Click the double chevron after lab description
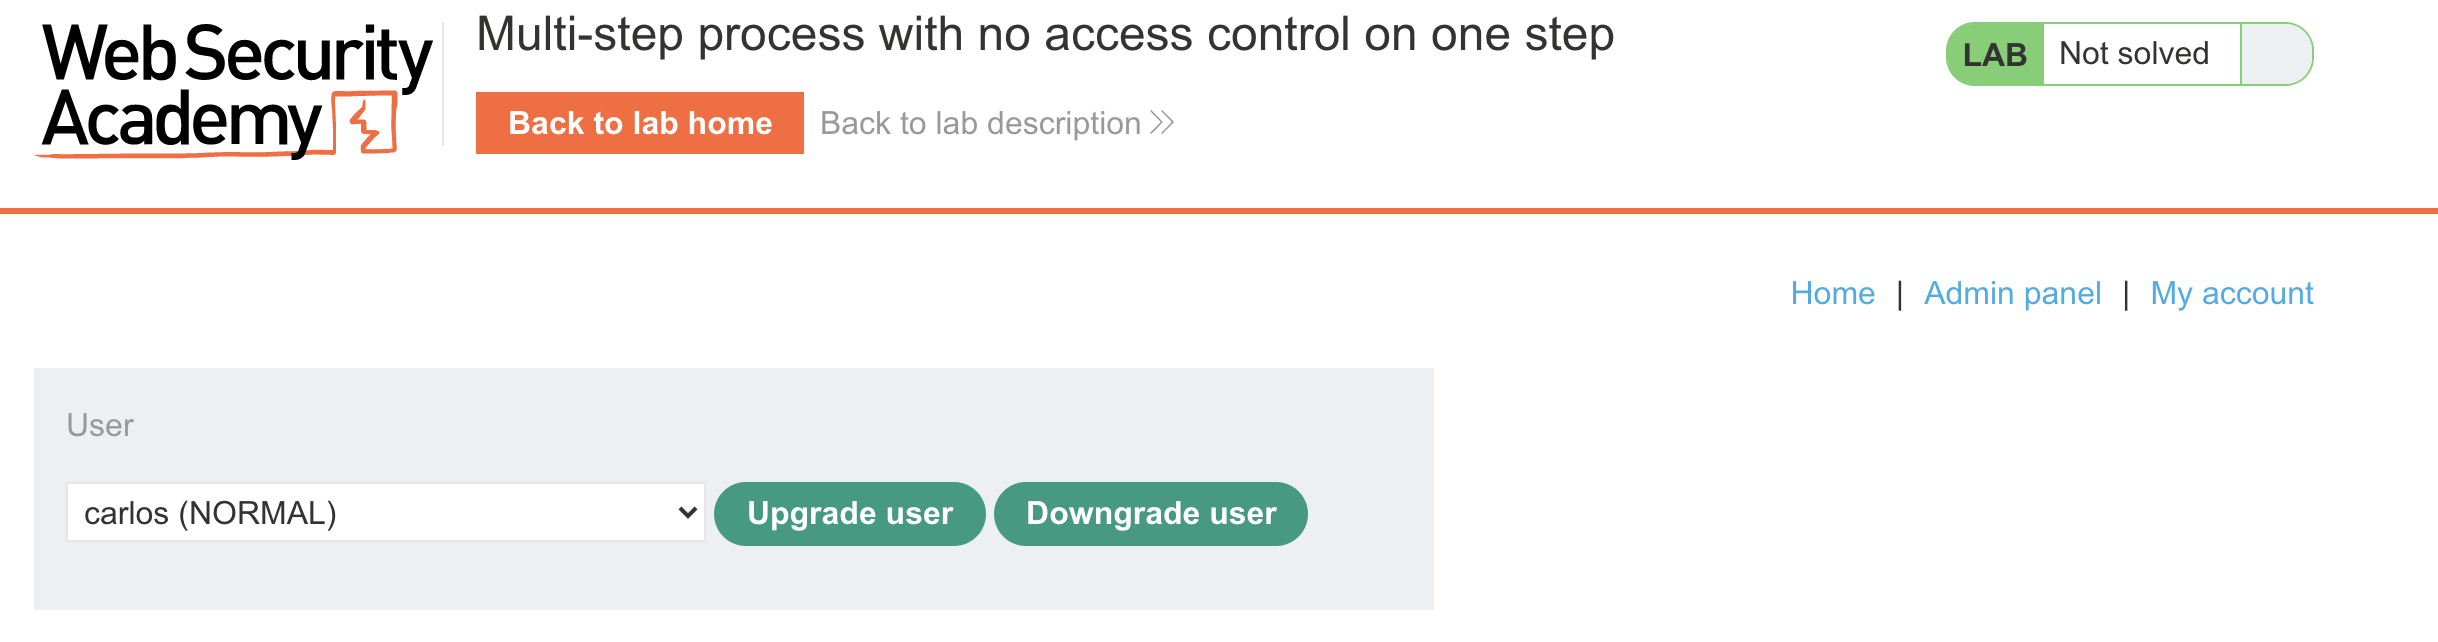This screenshot has width=2438, height=642. (x=1162, y=123)
